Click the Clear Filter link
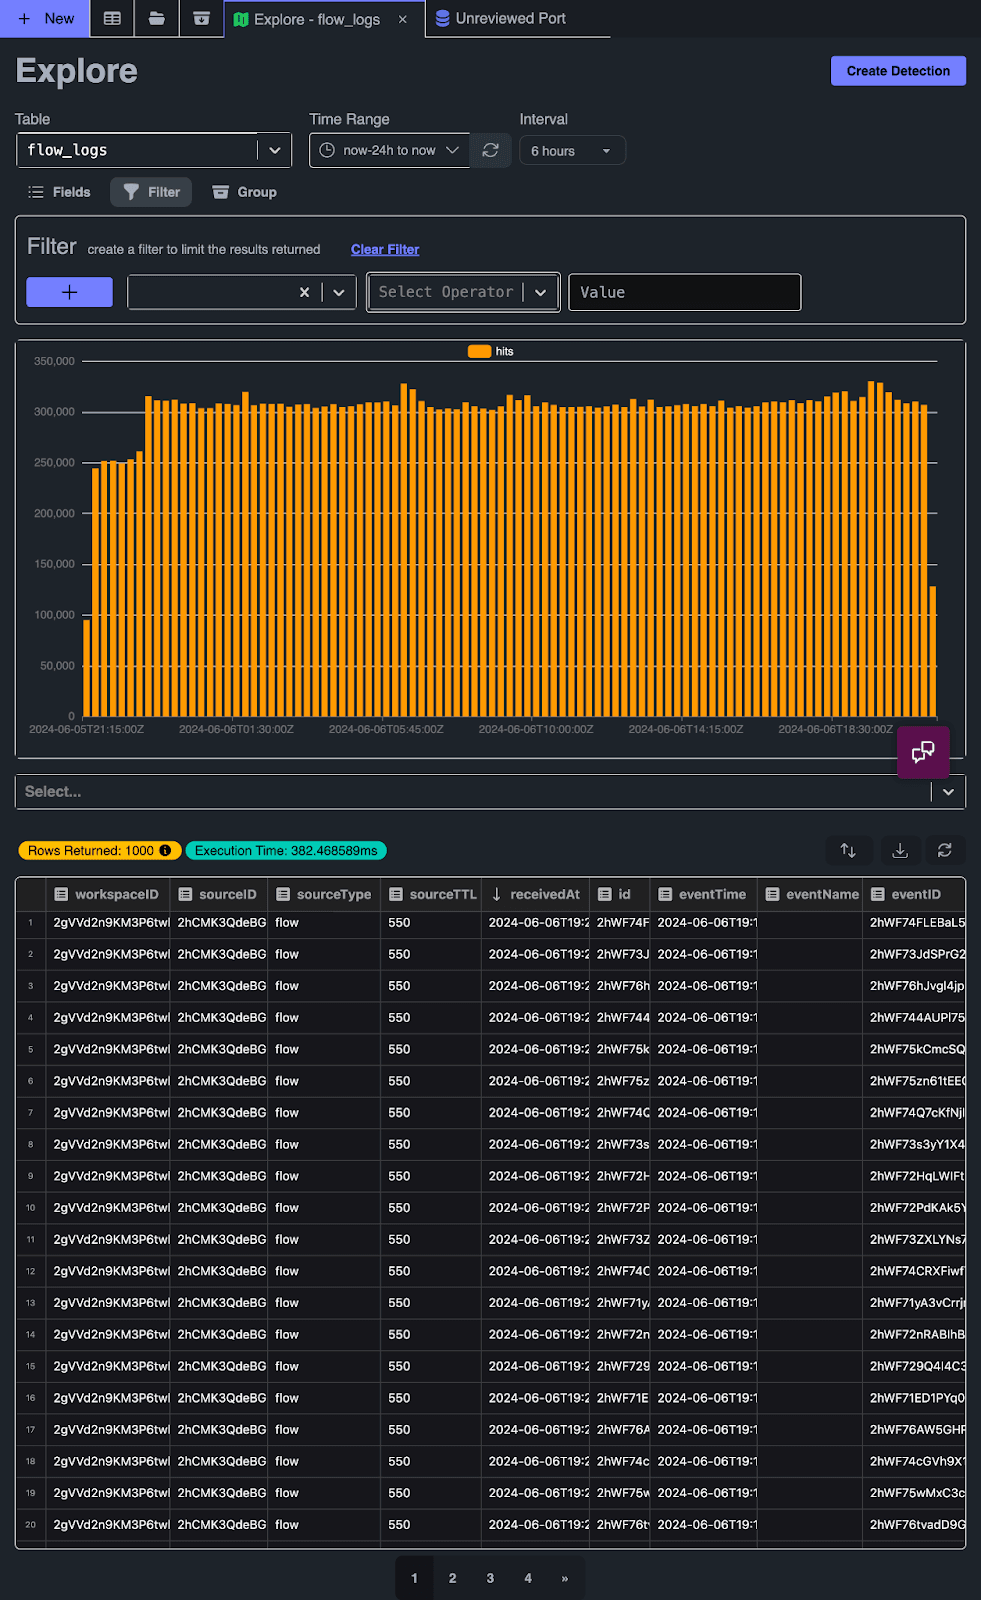The image size is (981, 1600). pyautogui.click(x=384, y=250)
